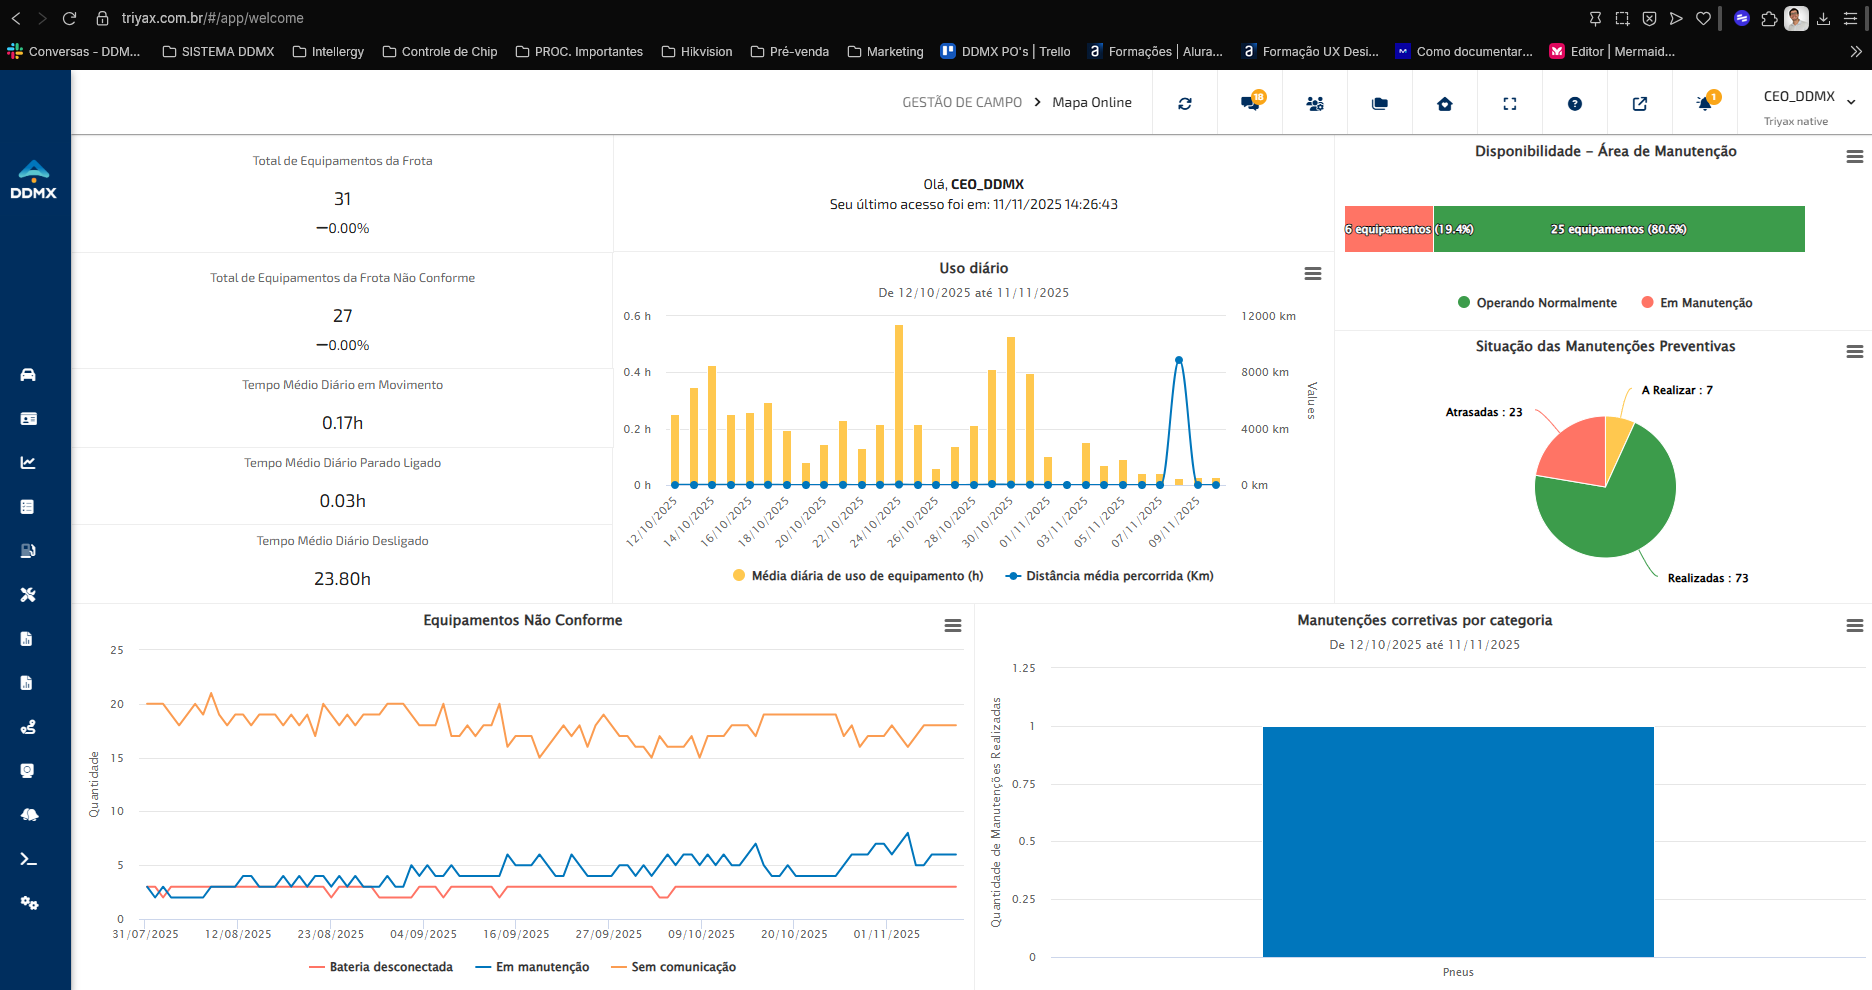The height and width of the screenshot is (990, 1872).
Task: Click 'Tempo Médio Diário Desligado' value 23.80h
Action: [342, 579]
